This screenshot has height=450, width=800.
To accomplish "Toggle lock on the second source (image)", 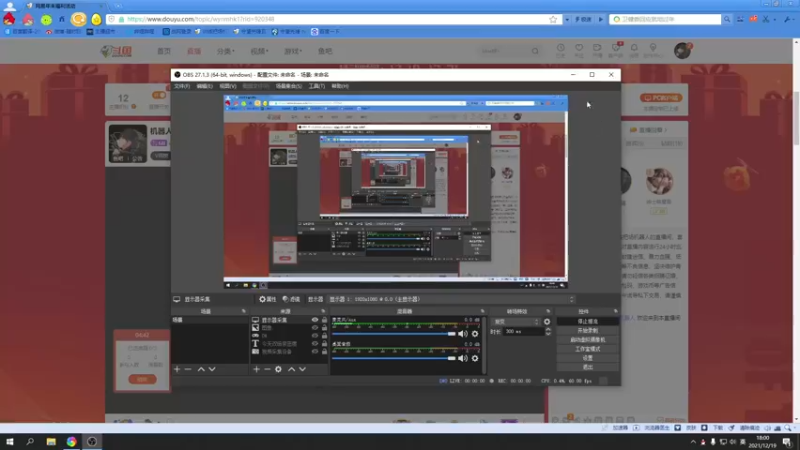I will coord(324,328).
